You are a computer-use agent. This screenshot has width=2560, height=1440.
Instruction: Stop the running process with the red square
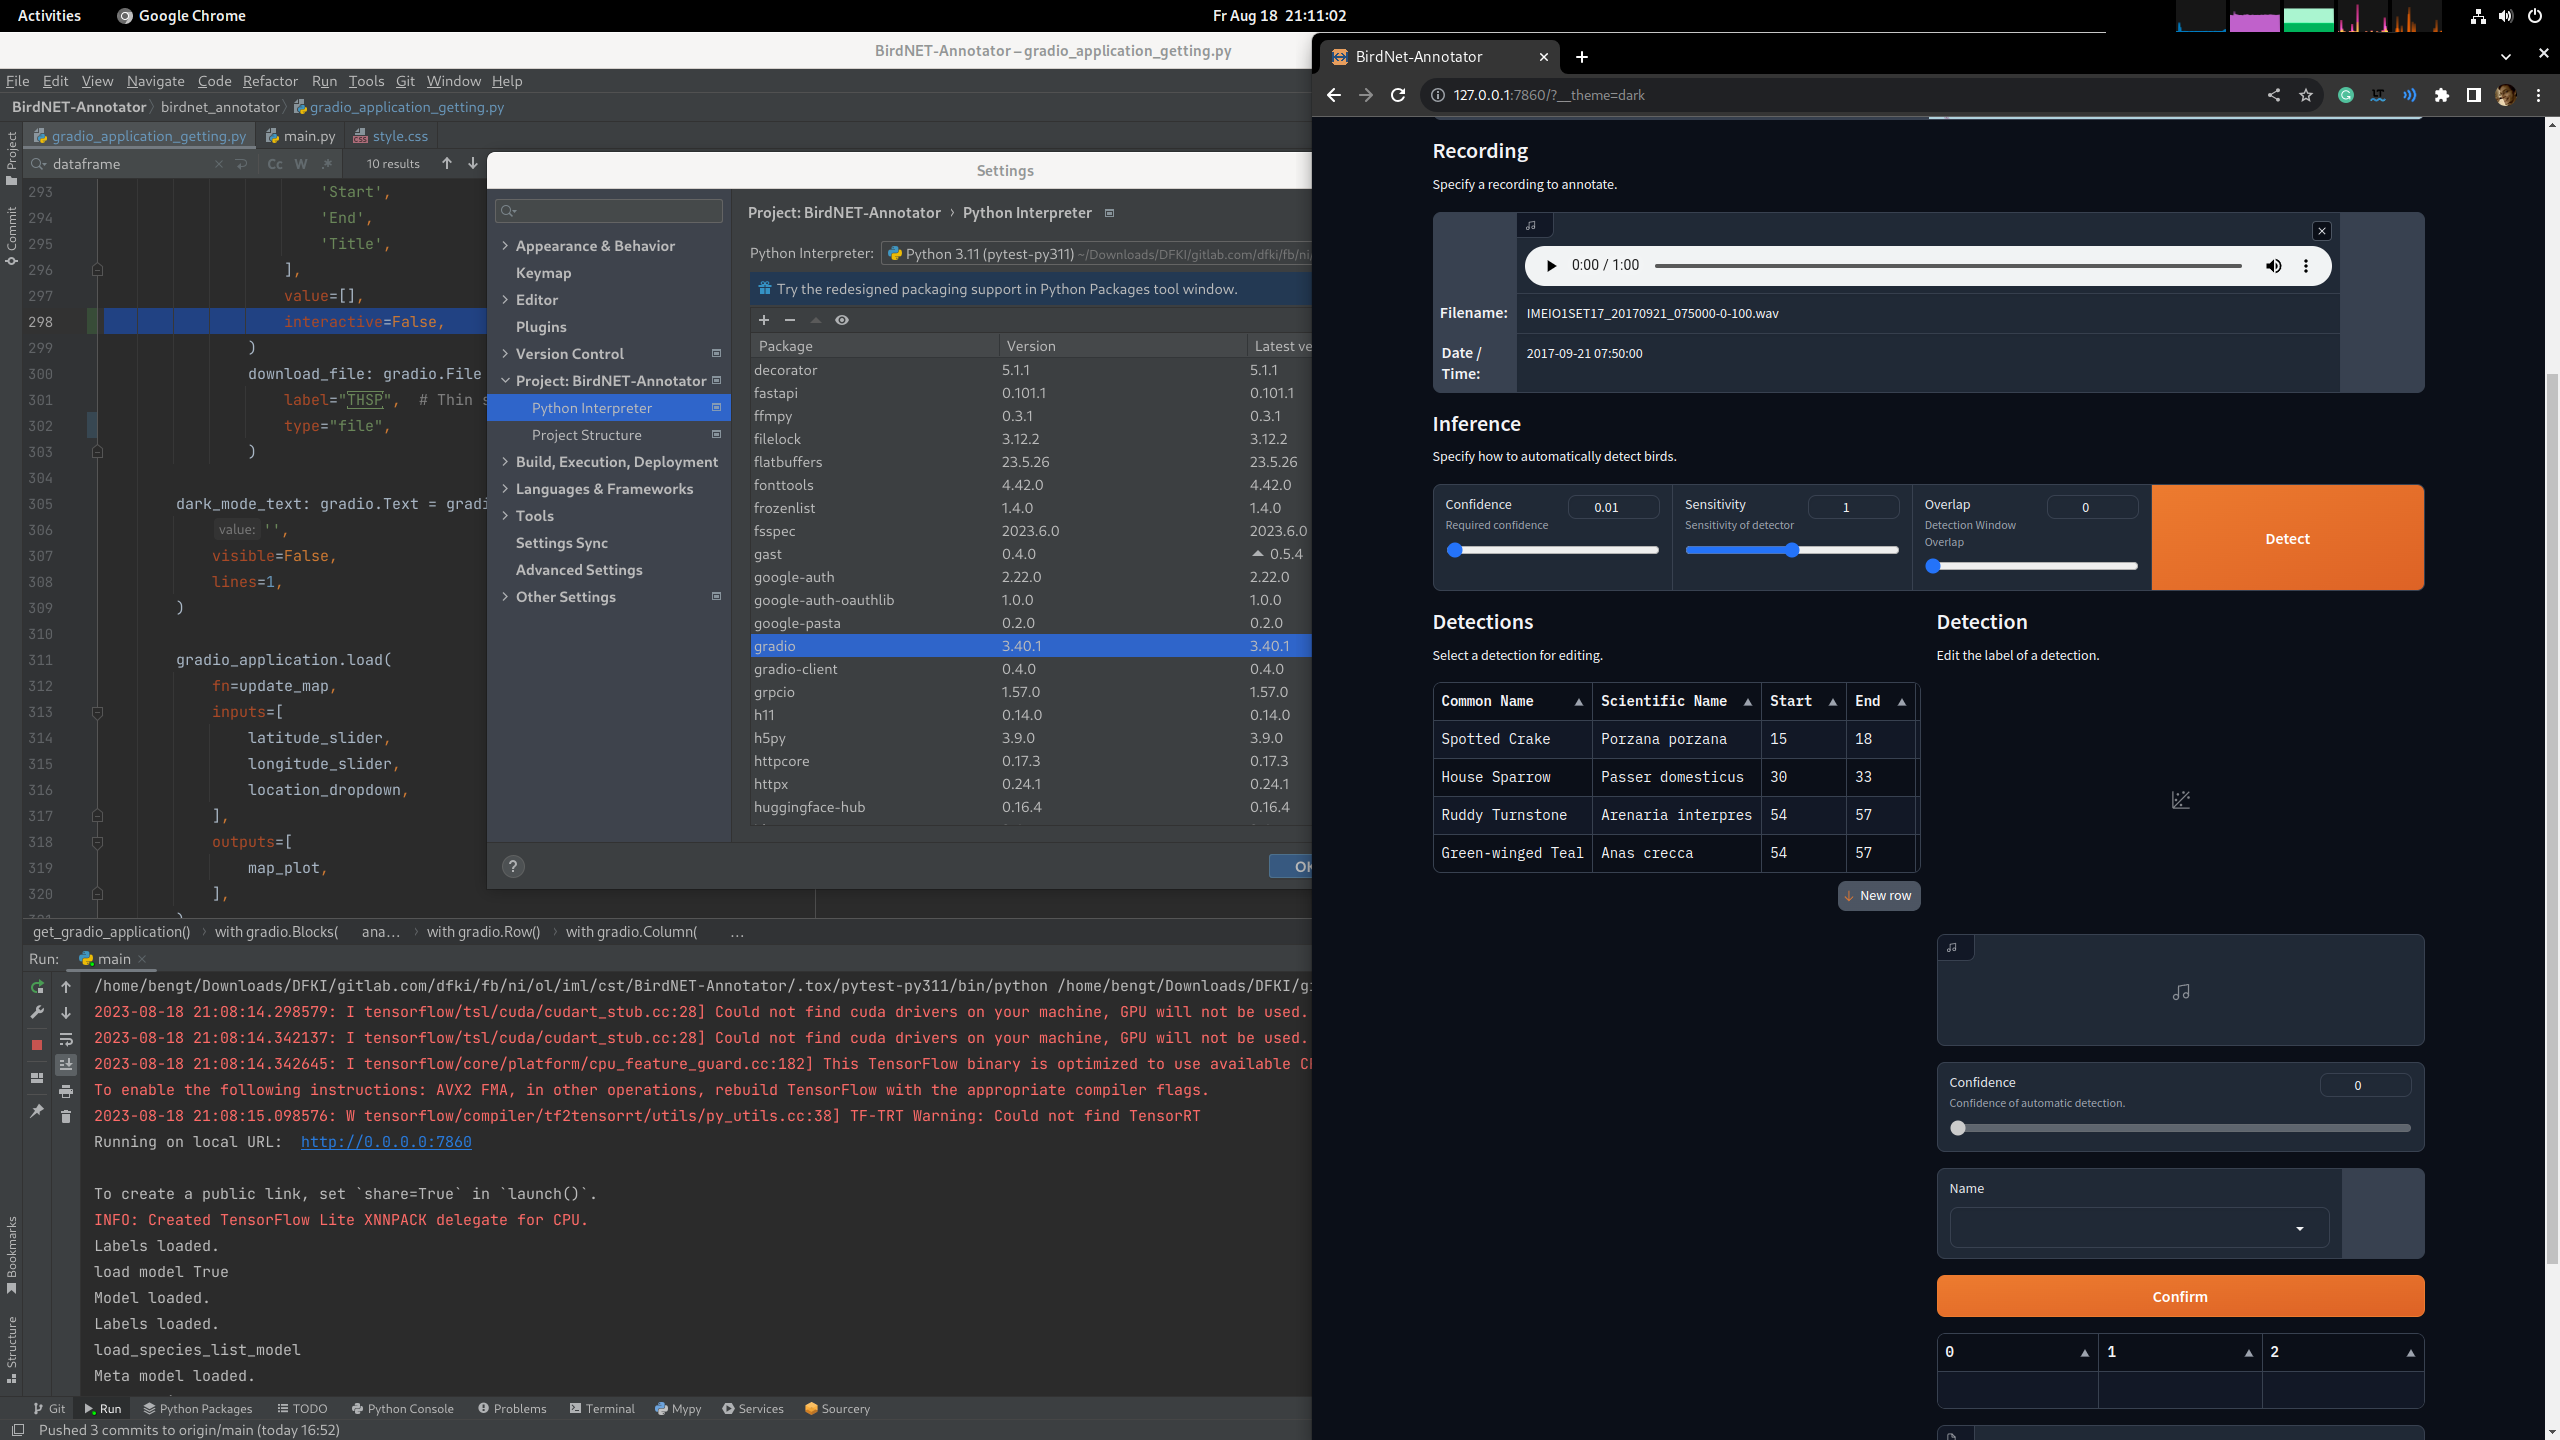click(37, 1043)
